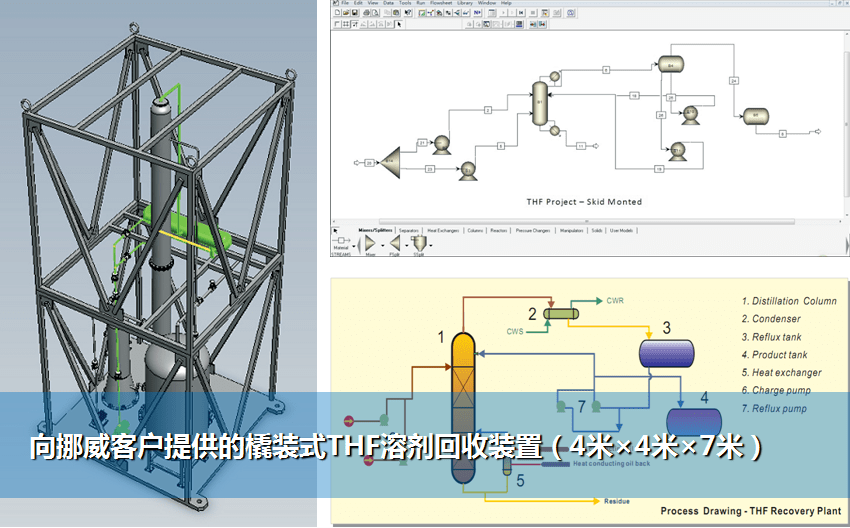Click the stream 24 label box

coord(733,80)
